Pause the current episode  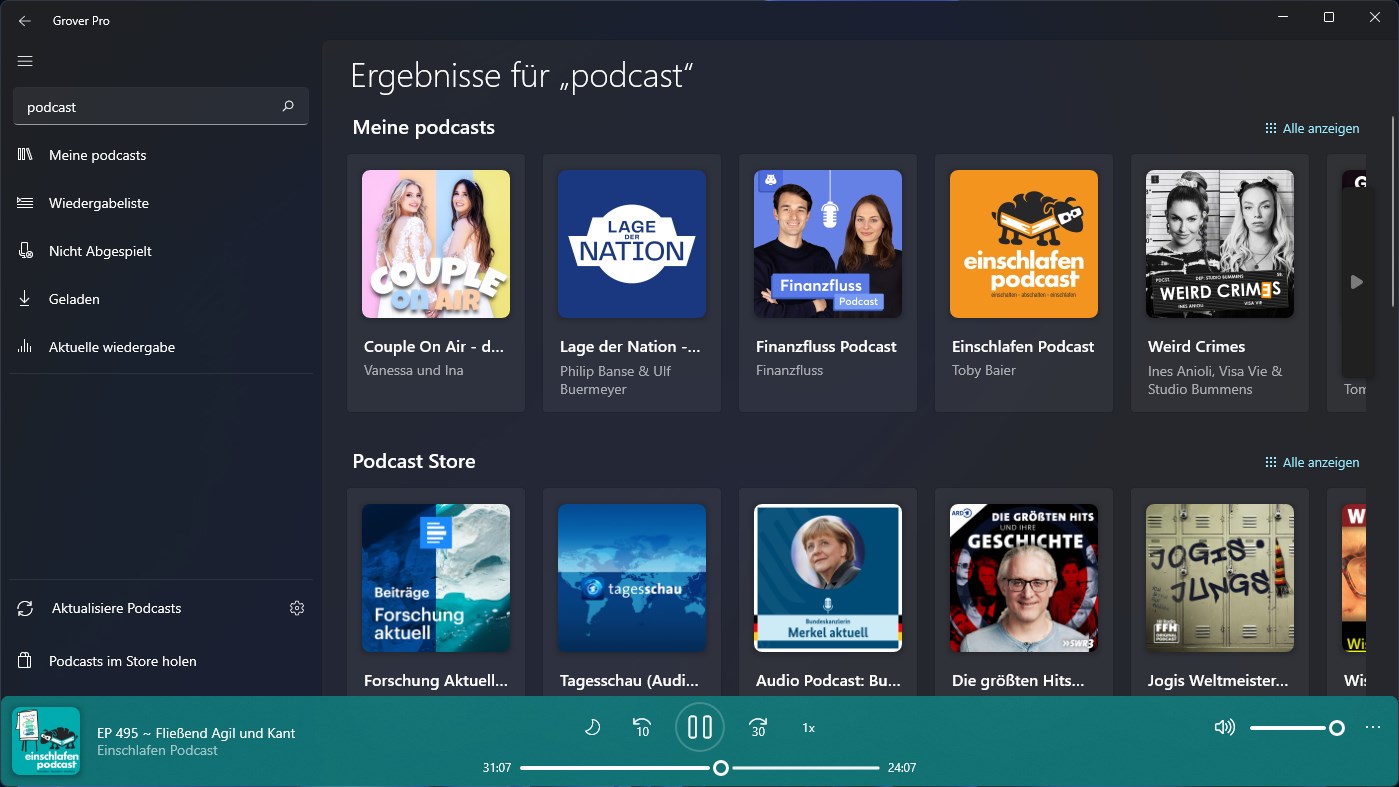tap(700, 727)
